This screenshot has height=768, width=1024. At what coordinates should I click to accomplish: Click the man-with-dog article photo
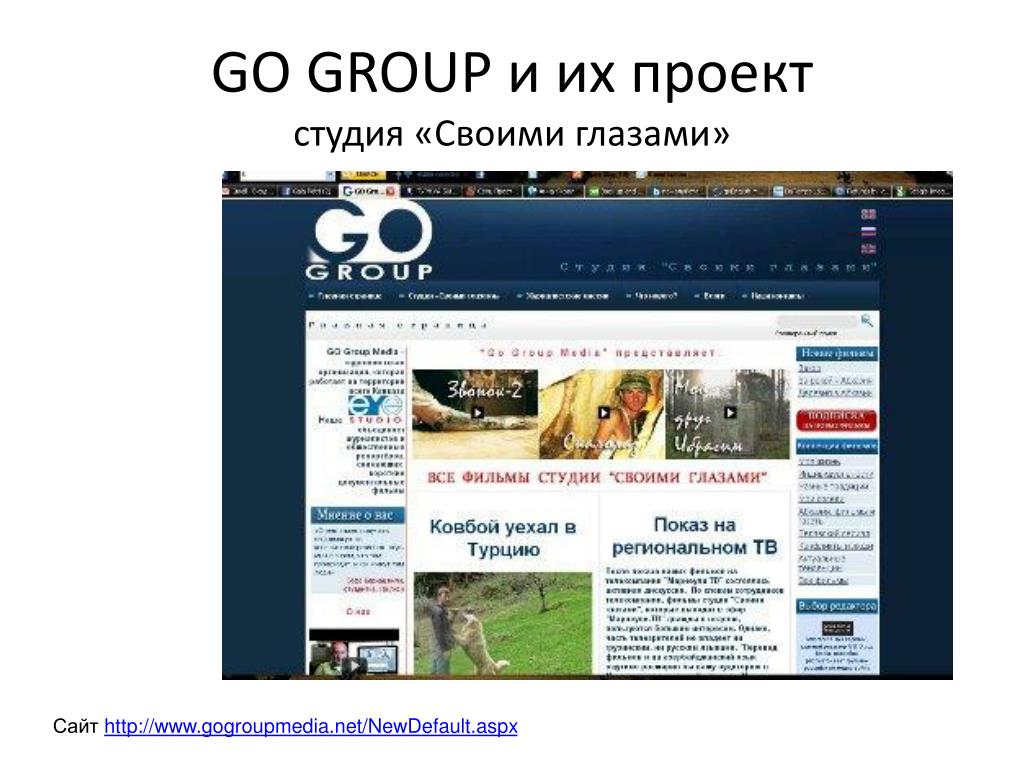pos(503,623)
